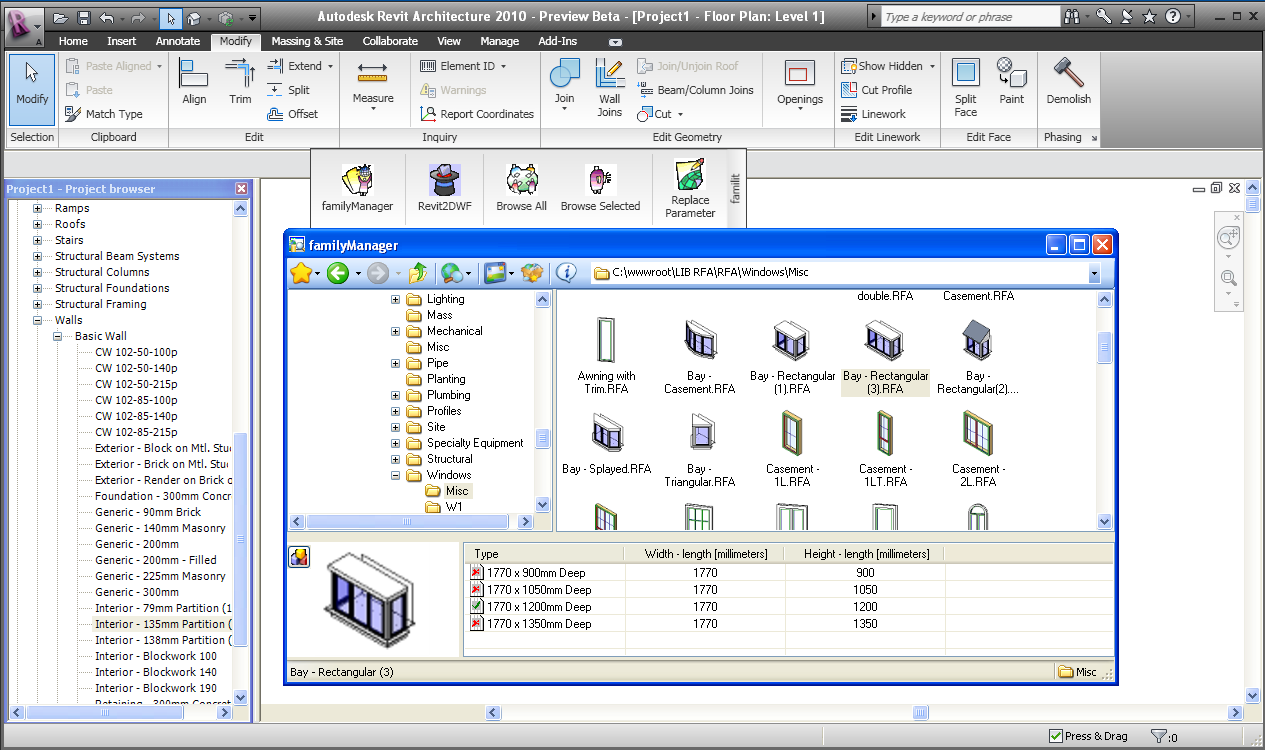The height and width of the screenshot is (750, 1265).
Task: Click the green Back arrow in familyManager
Action: coord(337,272)
